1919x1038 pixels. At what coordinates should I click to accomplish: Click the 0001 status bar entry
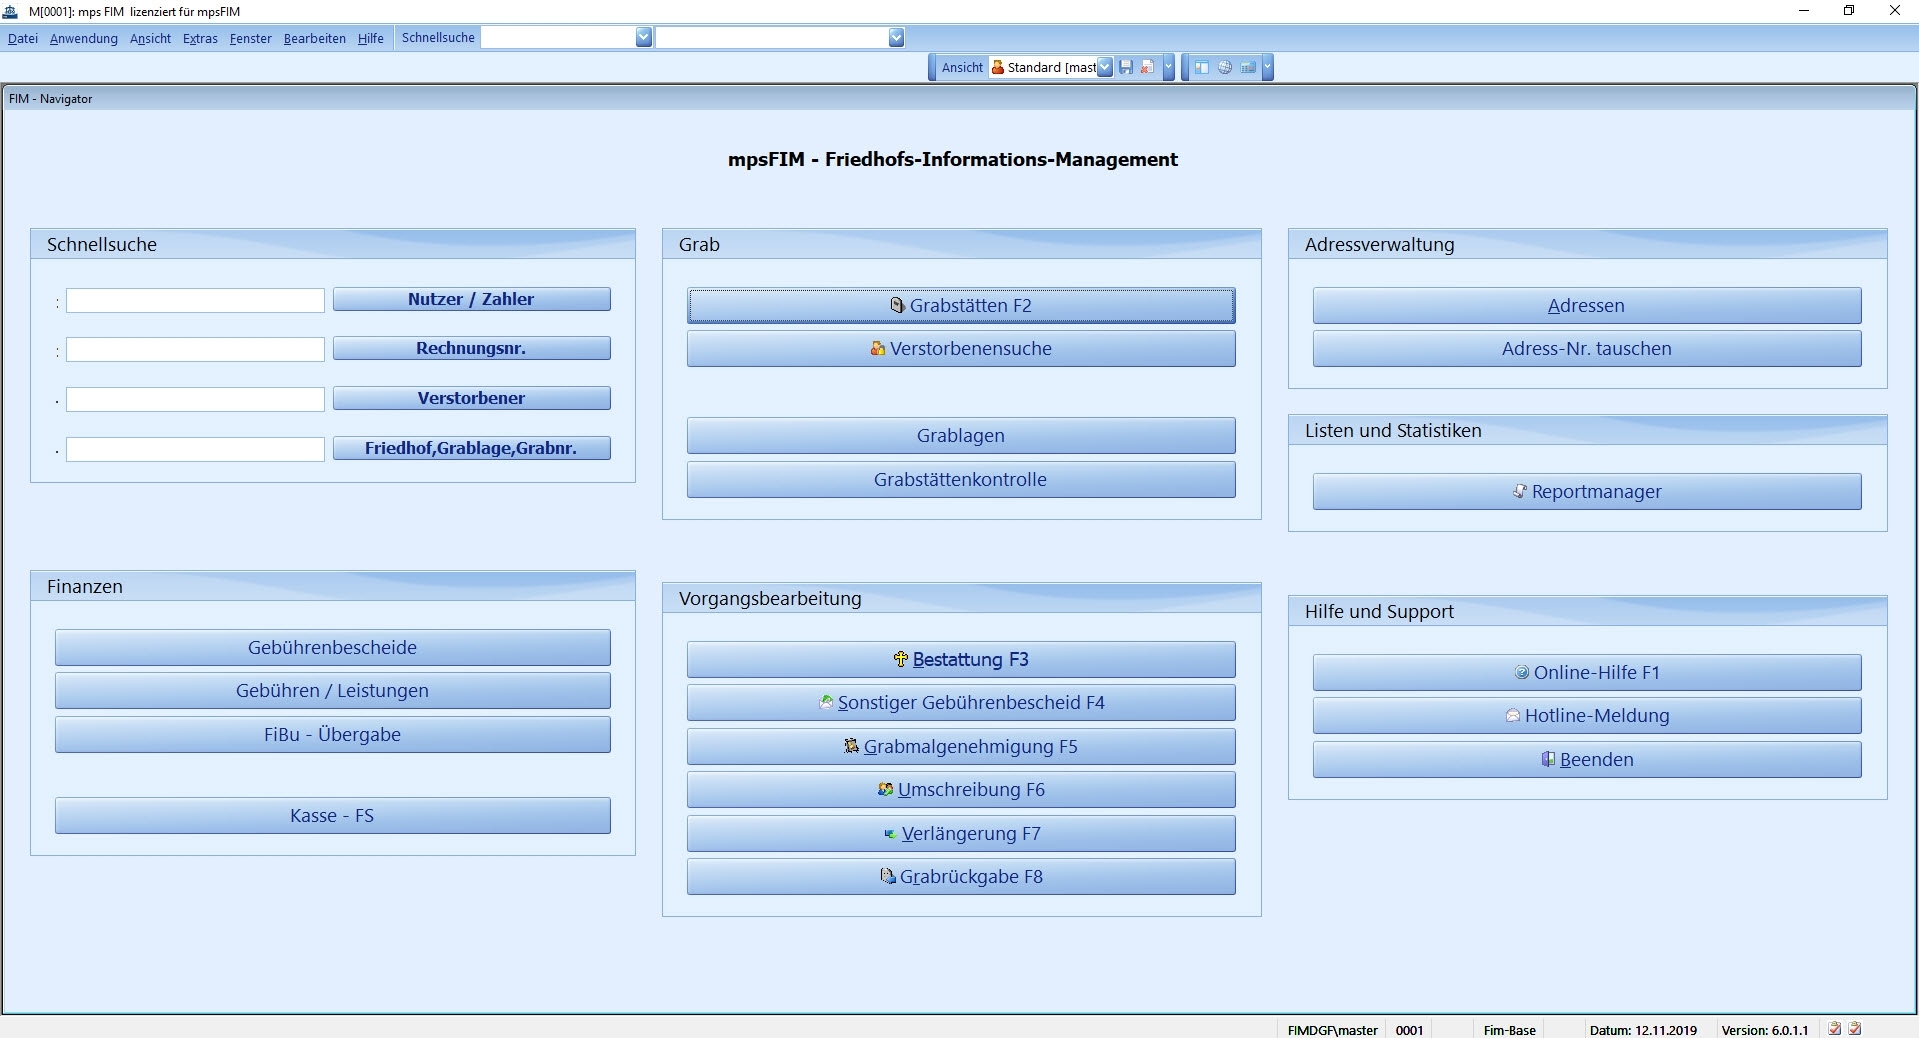pos(1409,1030)
